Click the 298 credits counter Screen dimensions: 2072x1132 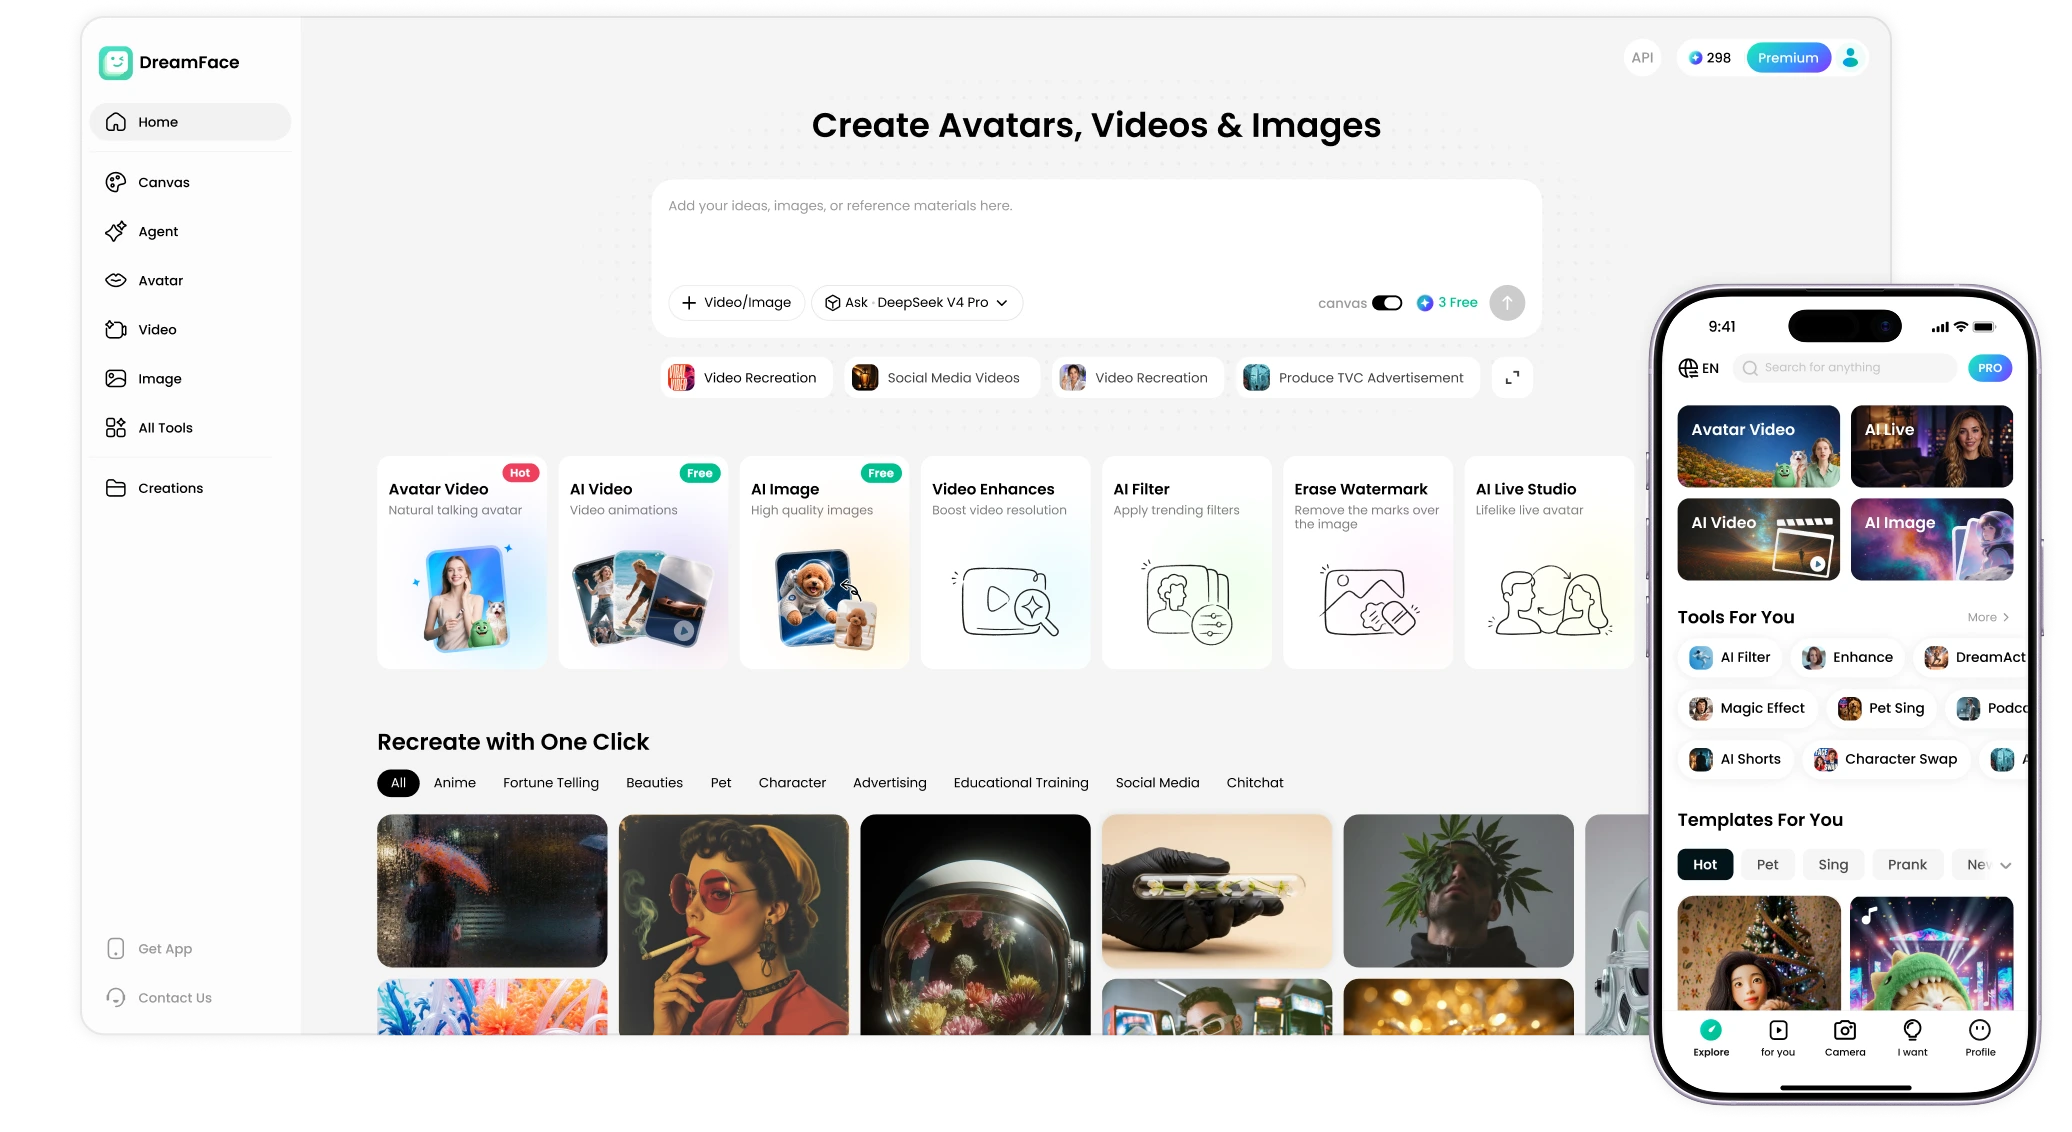(x=1709, y=58)
